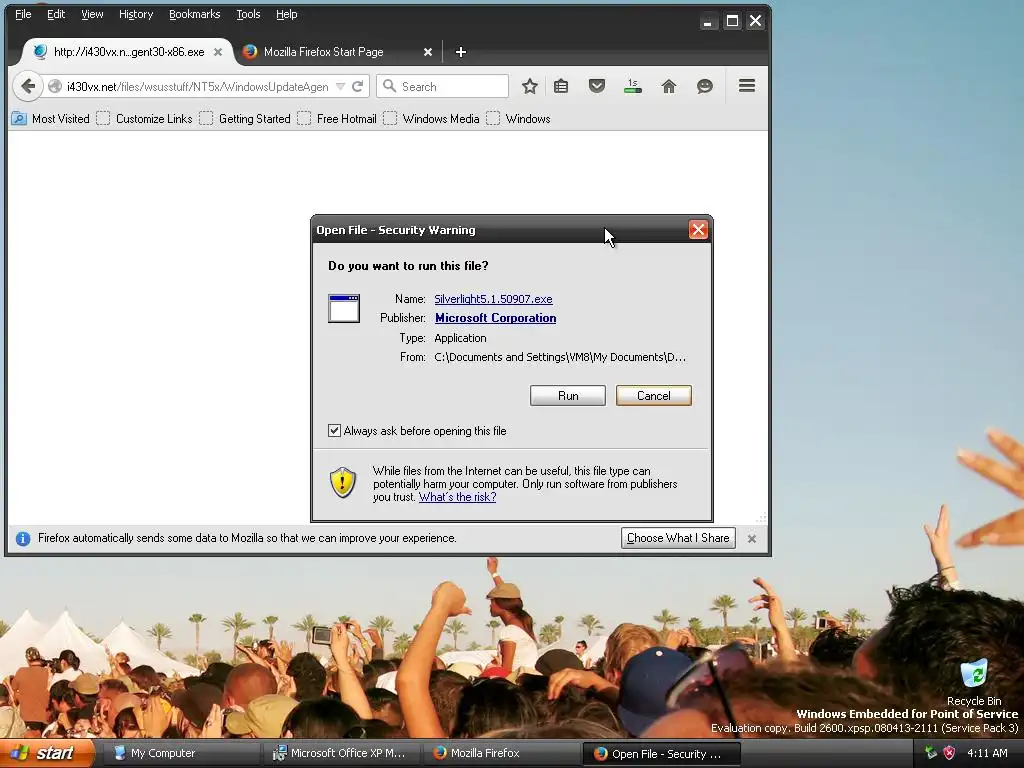Show bookmarks list icon in toolbar
This screenshot has height=768, width=1024.
tap(561, 86)
